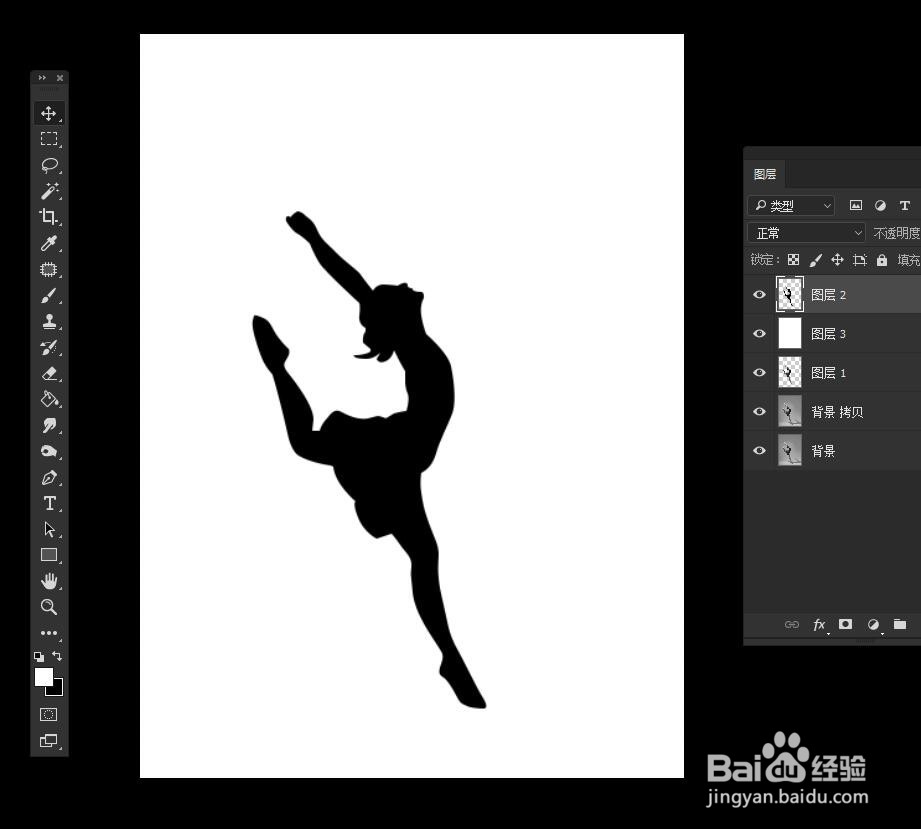Open the 类型 layer filter dropdown
This screenshot has height=829, width=921.
point(791,206)
